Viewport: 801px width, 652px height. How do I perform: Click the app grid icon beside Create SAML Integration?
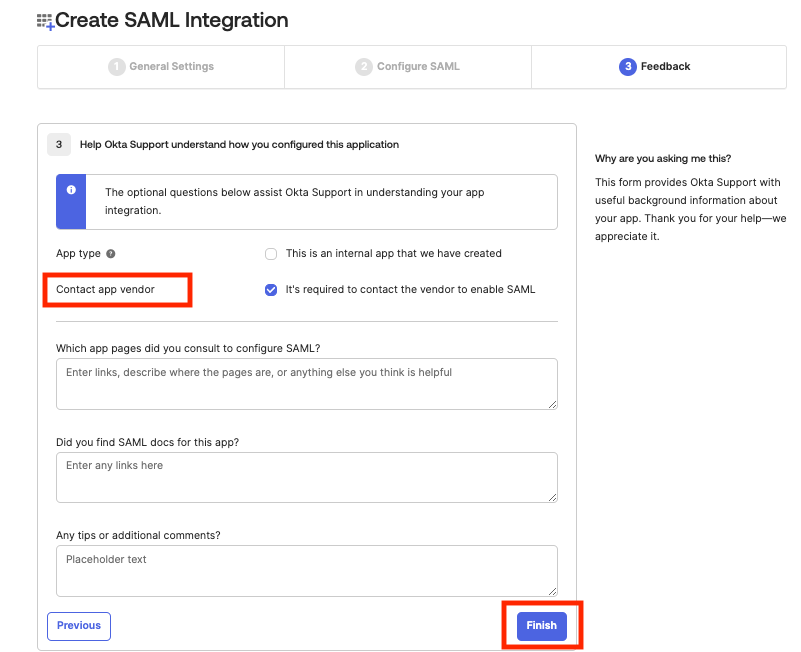click(45, 22)
